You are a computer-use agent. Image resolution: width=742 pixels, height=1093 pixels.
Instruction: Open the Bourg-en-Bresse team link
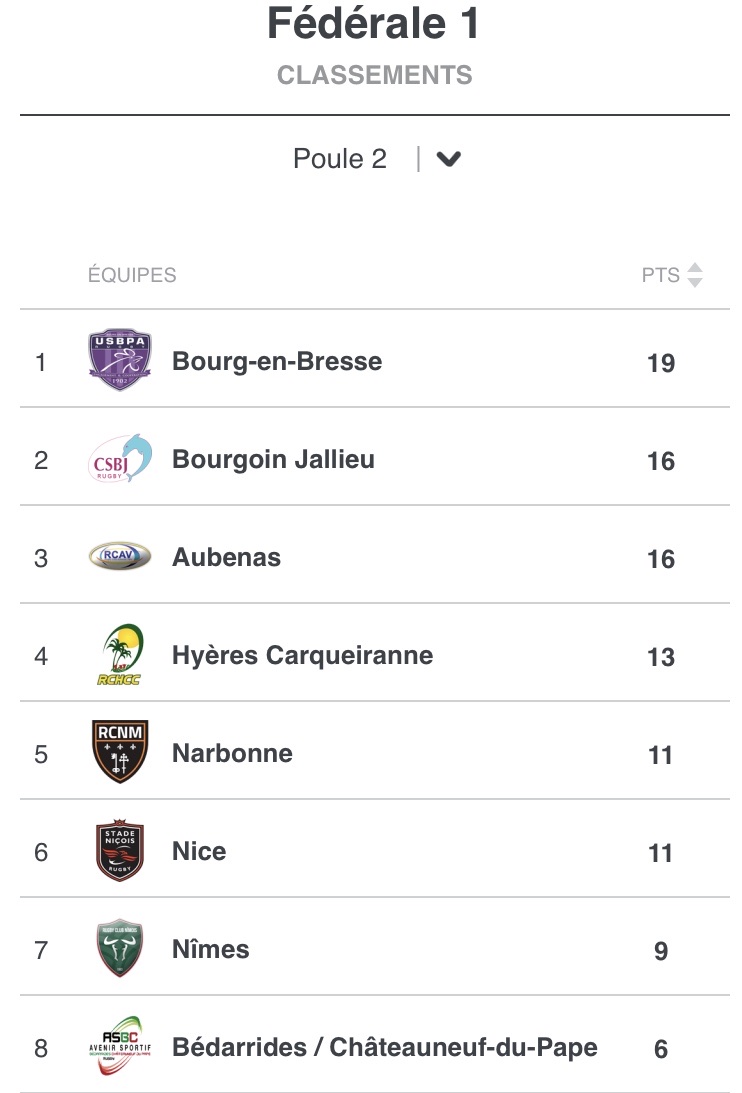(x=277, y=361)
